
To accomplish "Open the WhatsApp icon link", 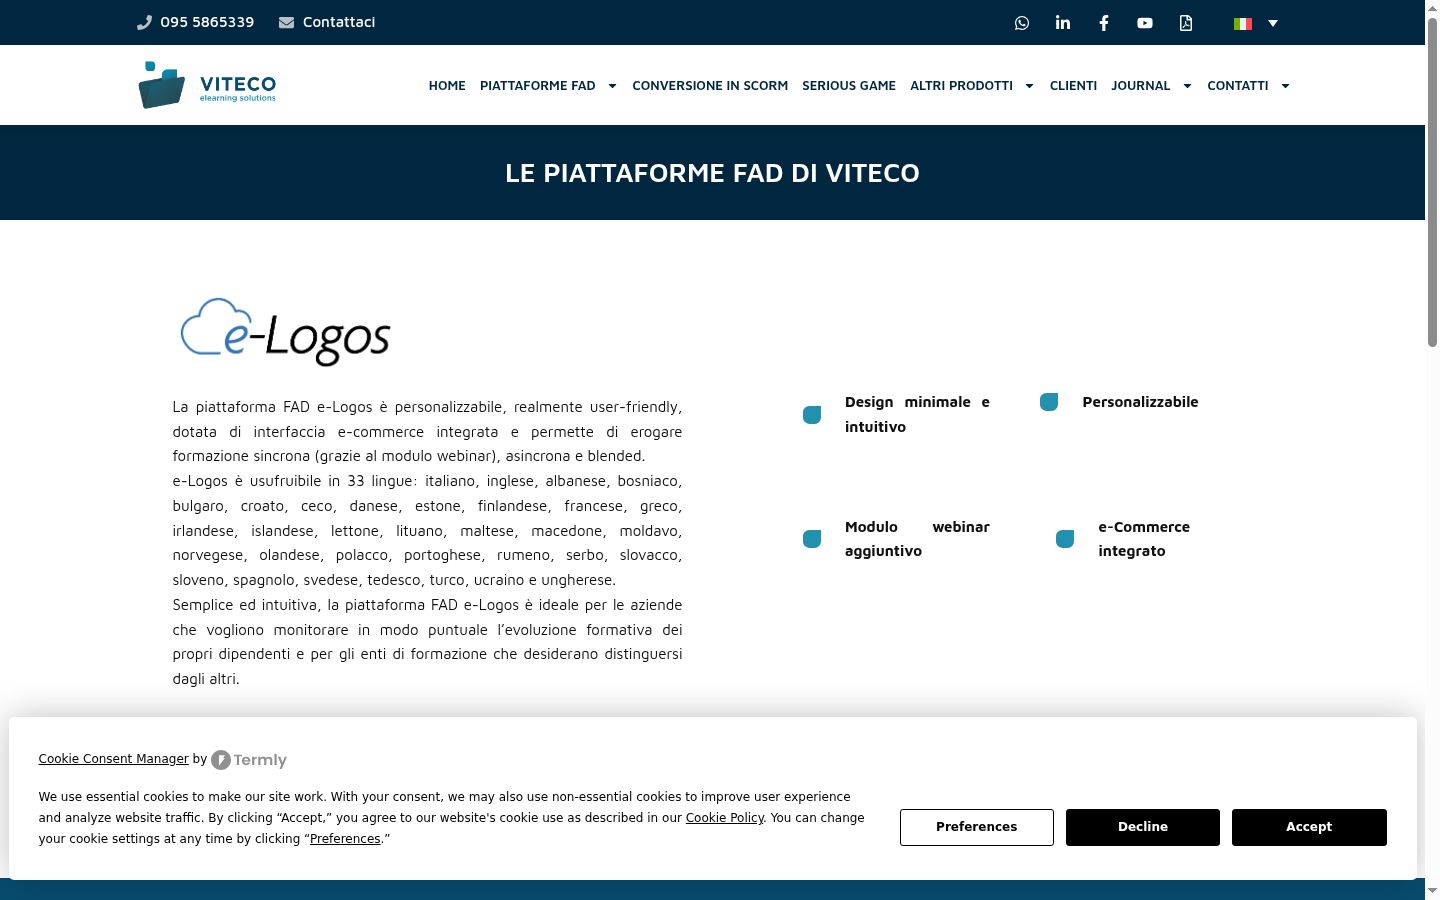I will 1022,23.
